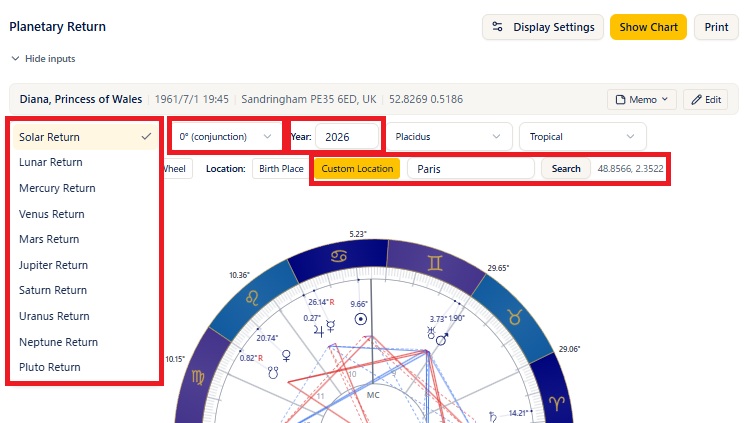Click the Aries sign glyph on wheel

point(557,403)
